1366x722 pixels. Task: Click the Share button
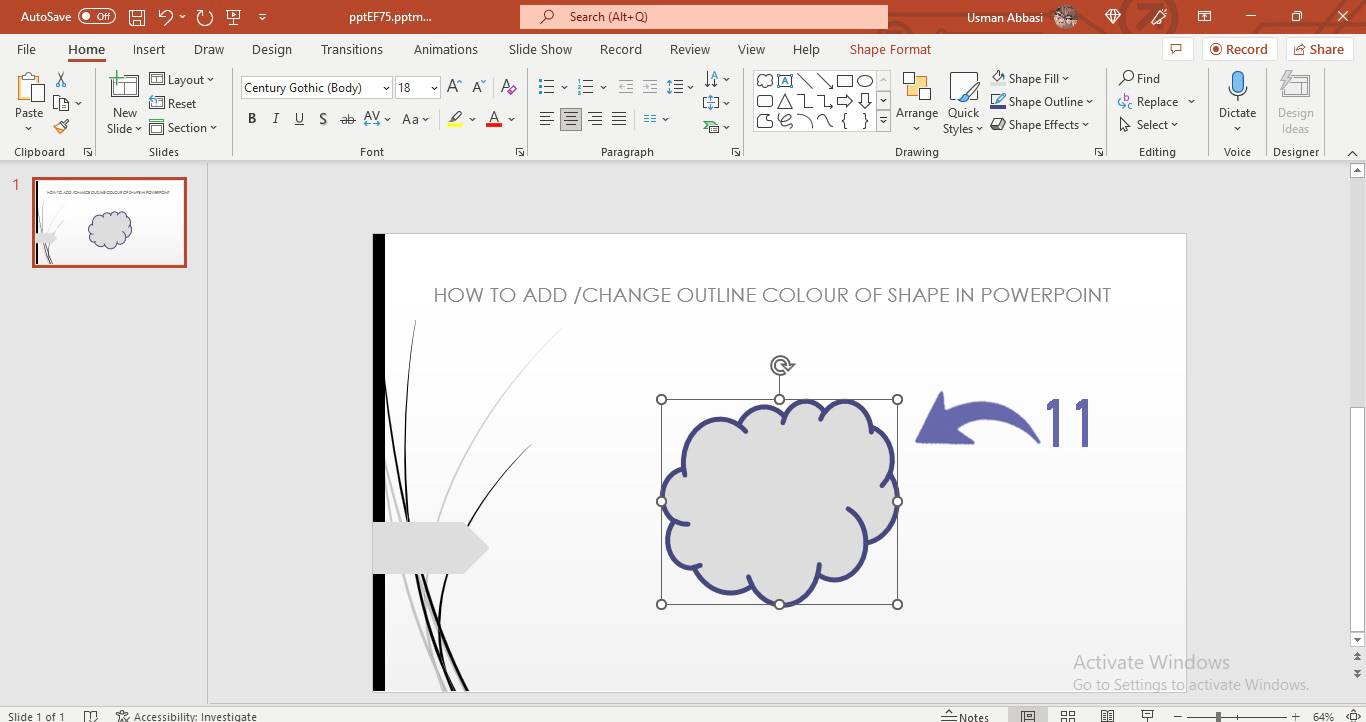click(1317, 49)
